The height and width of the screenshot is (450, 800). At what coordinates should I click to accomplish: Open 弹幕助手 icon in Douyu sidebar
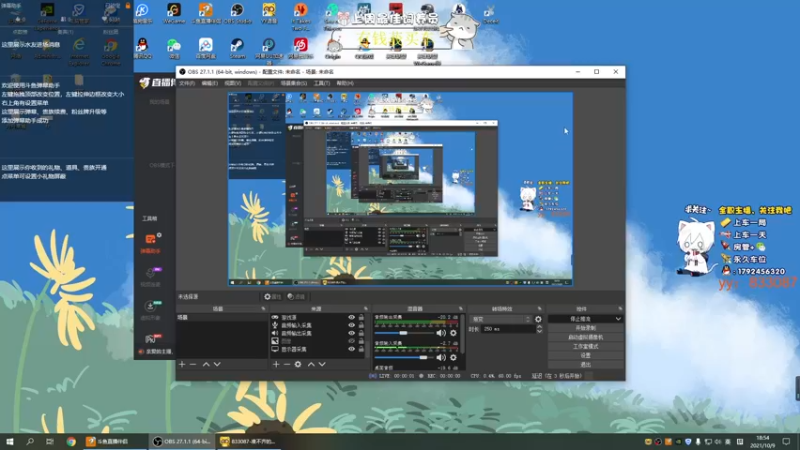[150, 243]
